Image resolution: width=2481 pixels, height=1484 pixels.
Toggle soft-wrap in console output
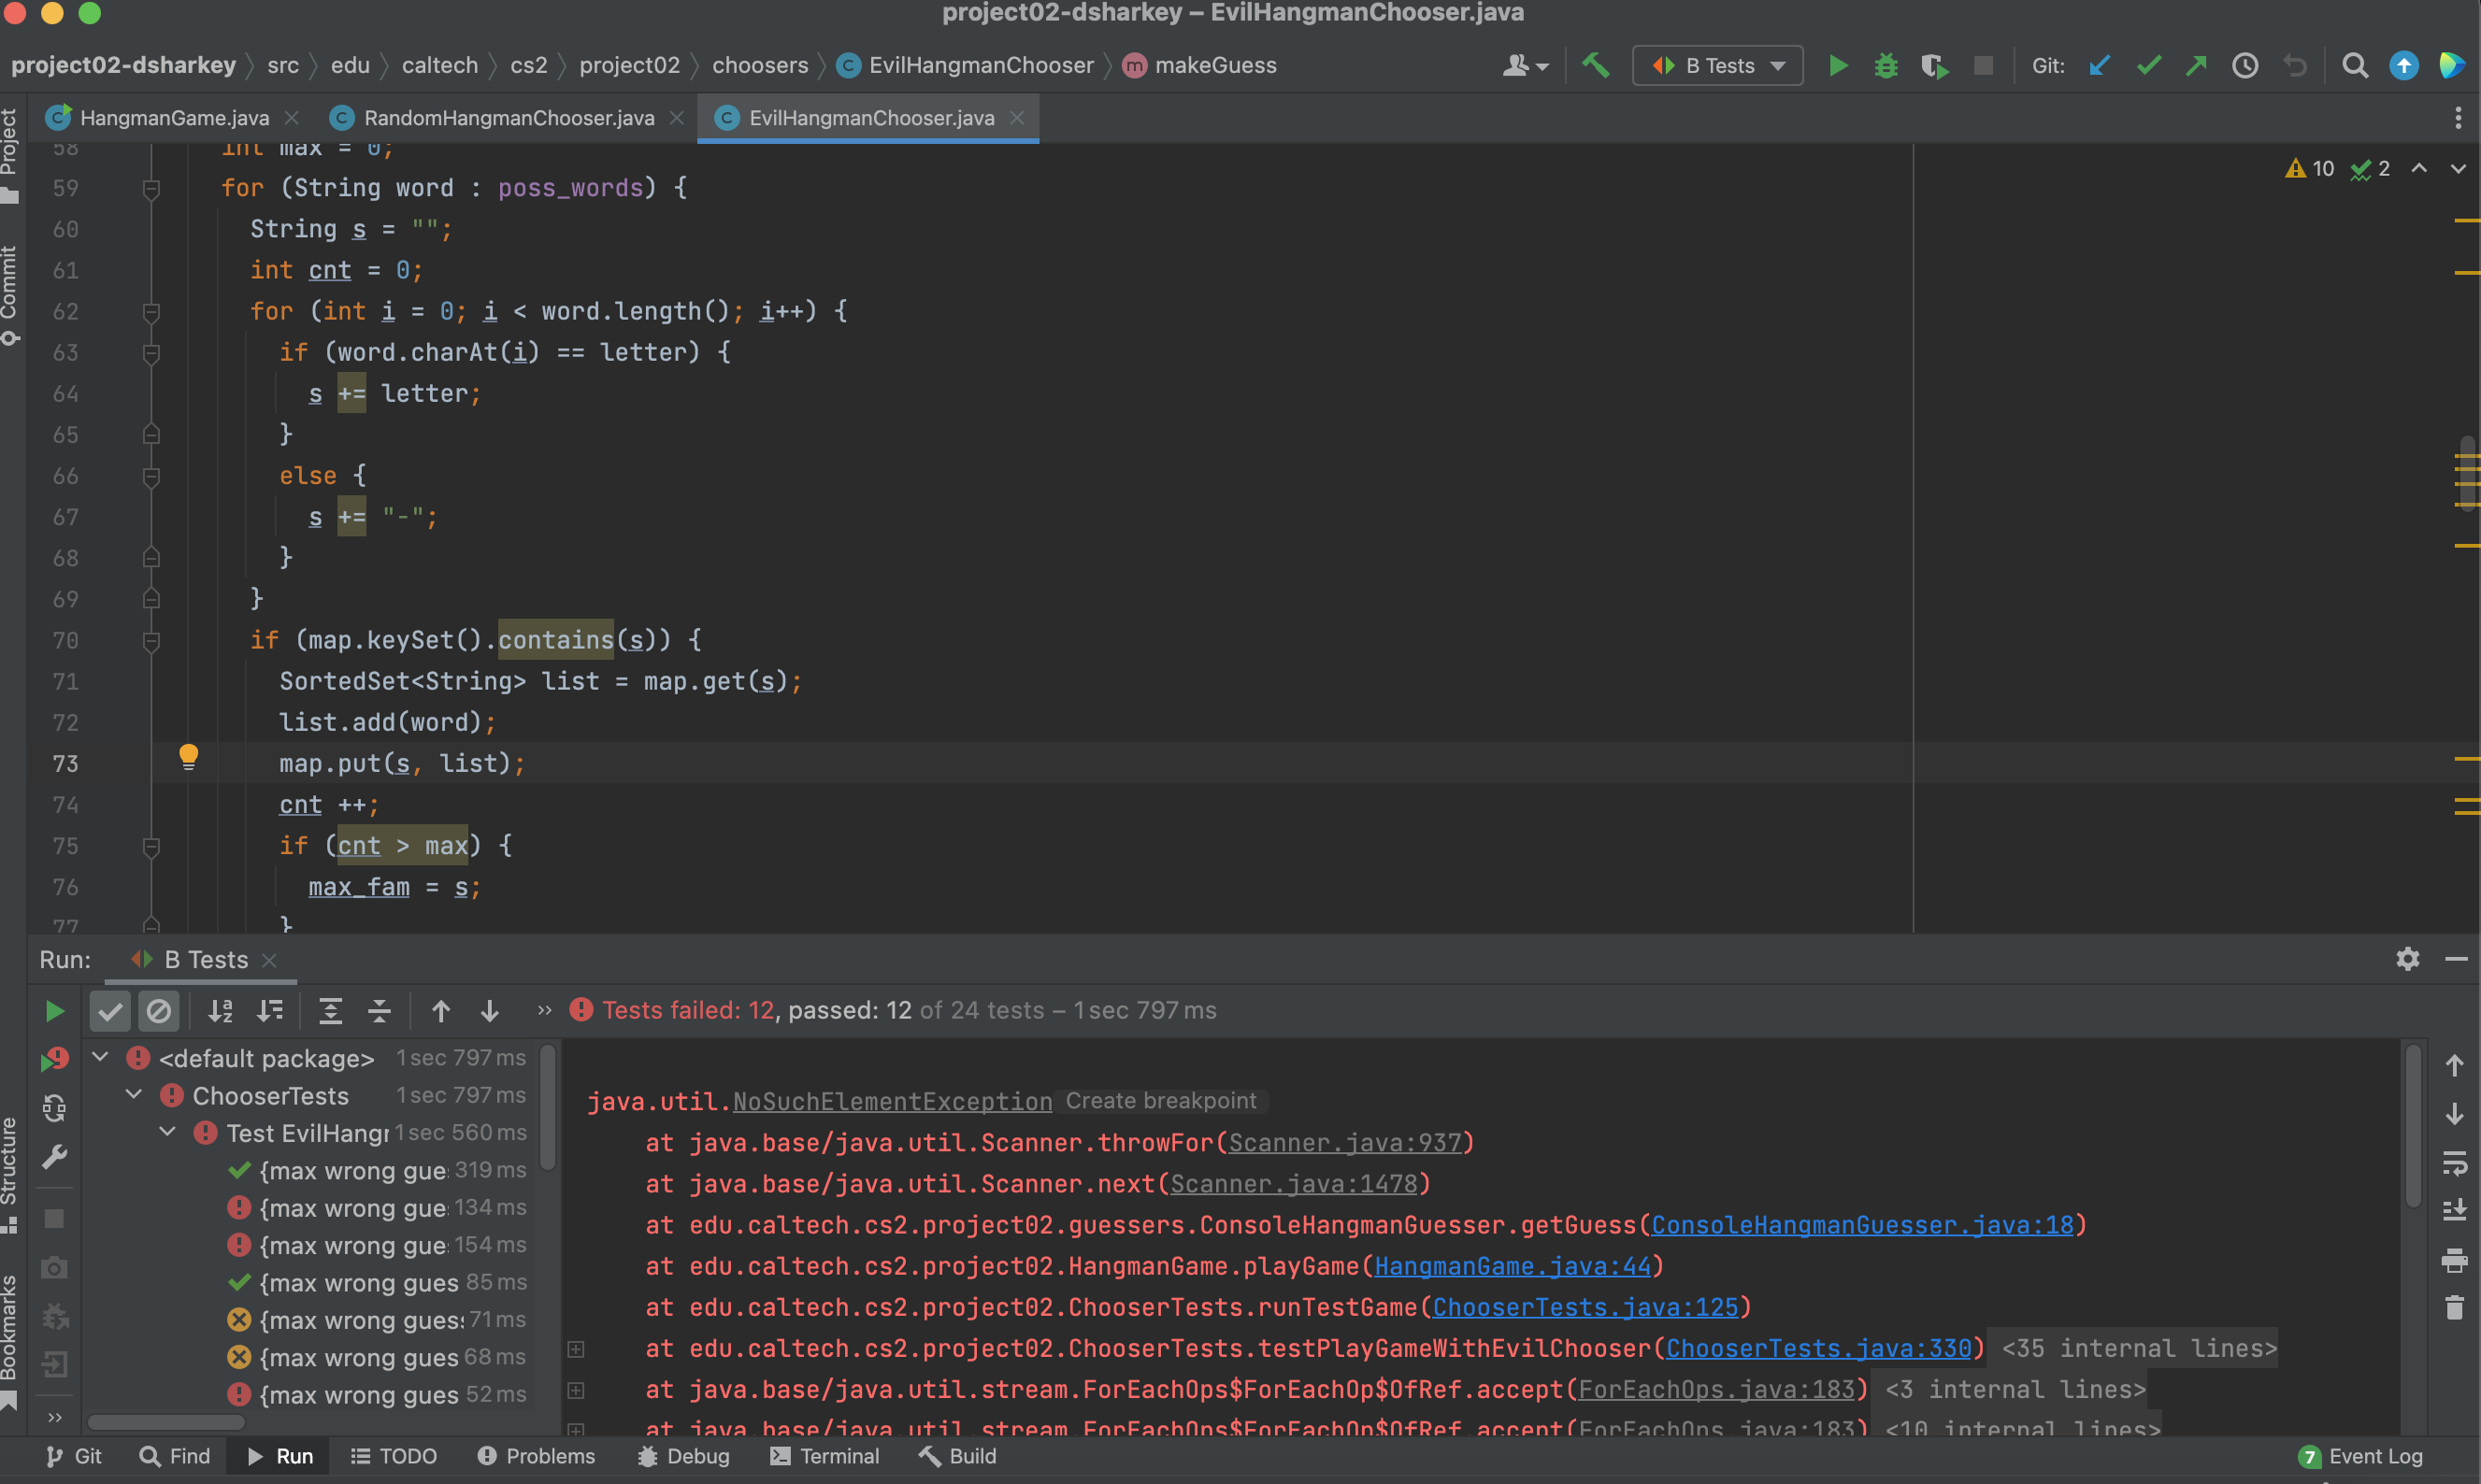tap(2454, 1163)
